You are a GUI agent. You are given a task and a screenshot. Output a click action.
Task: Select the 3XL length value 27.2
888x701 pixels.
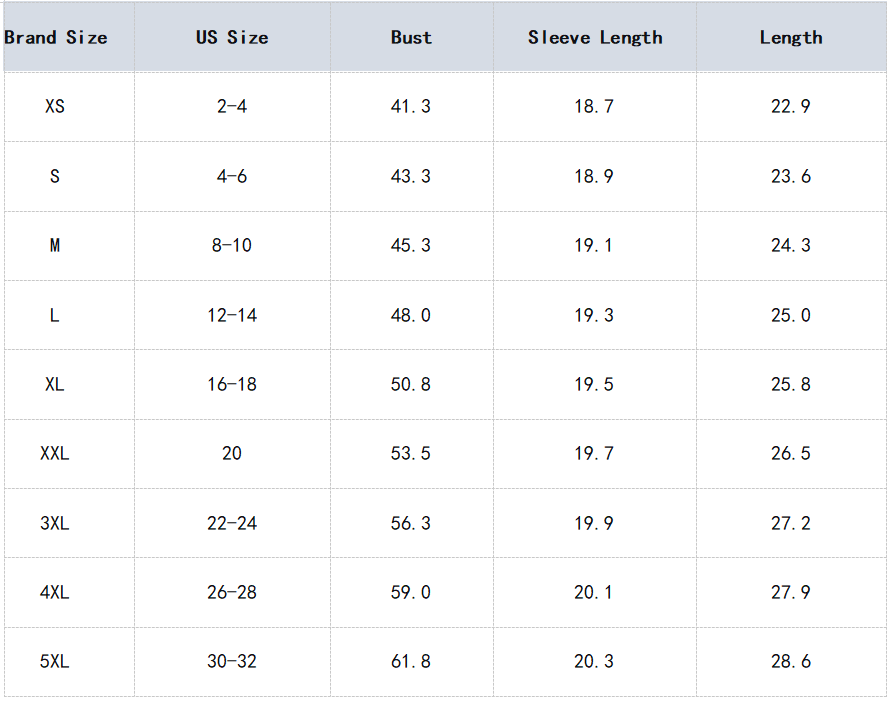(791, 523)
